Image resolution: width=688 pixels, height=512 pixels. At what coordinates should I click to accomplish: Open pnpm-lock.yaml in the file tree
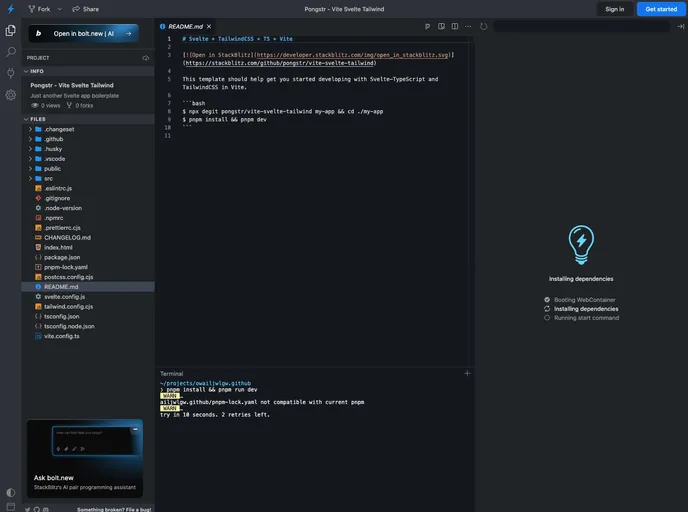point(88,267)
